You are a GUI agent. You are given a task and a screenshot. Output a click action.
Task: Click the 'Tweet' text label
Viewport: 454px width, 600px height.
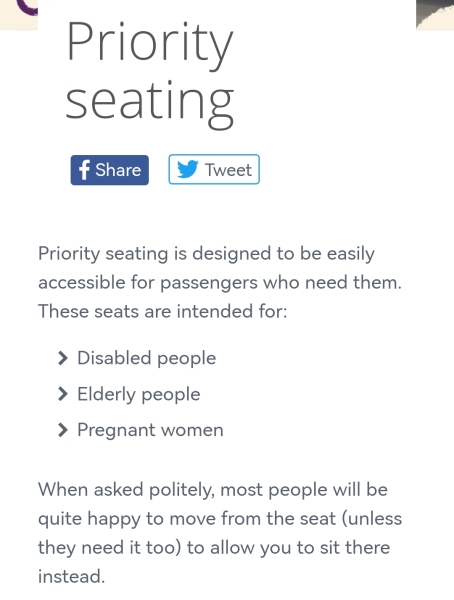pyautogui.click(x=228, y=170)
